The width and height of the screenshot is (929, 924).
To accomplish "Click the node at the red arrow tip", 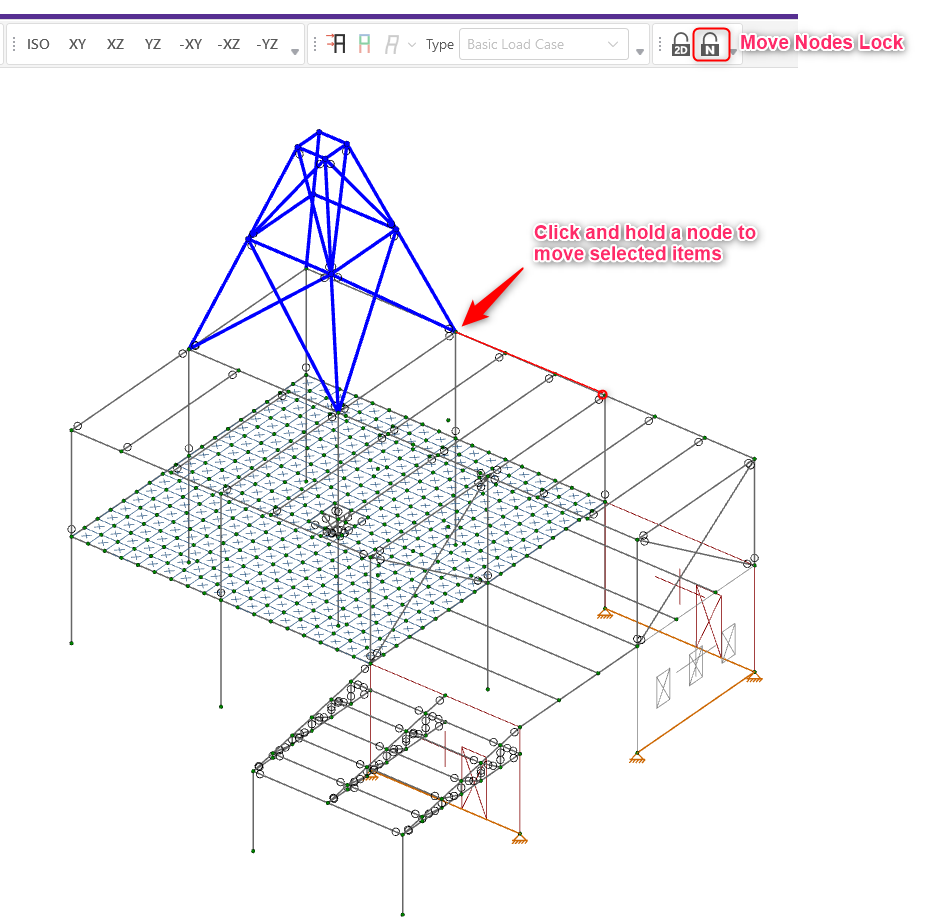I will coord(453,328).
